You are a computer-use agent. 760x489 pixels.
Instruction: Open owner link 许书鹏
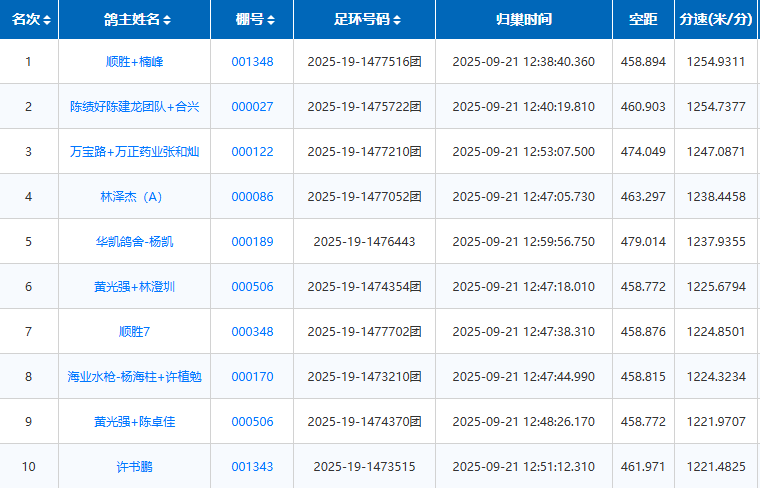tap(134, 467)
